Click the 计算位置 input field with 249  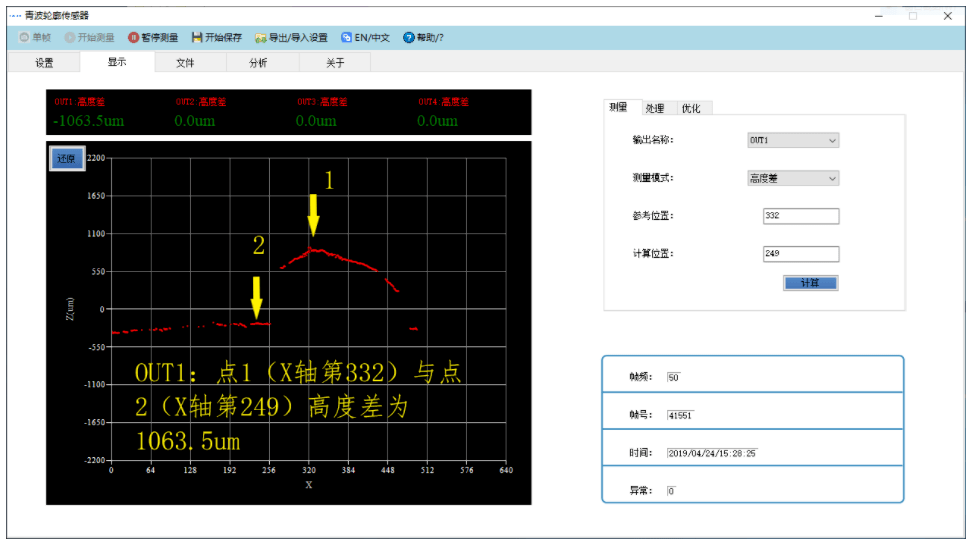[x=801, y=254]
